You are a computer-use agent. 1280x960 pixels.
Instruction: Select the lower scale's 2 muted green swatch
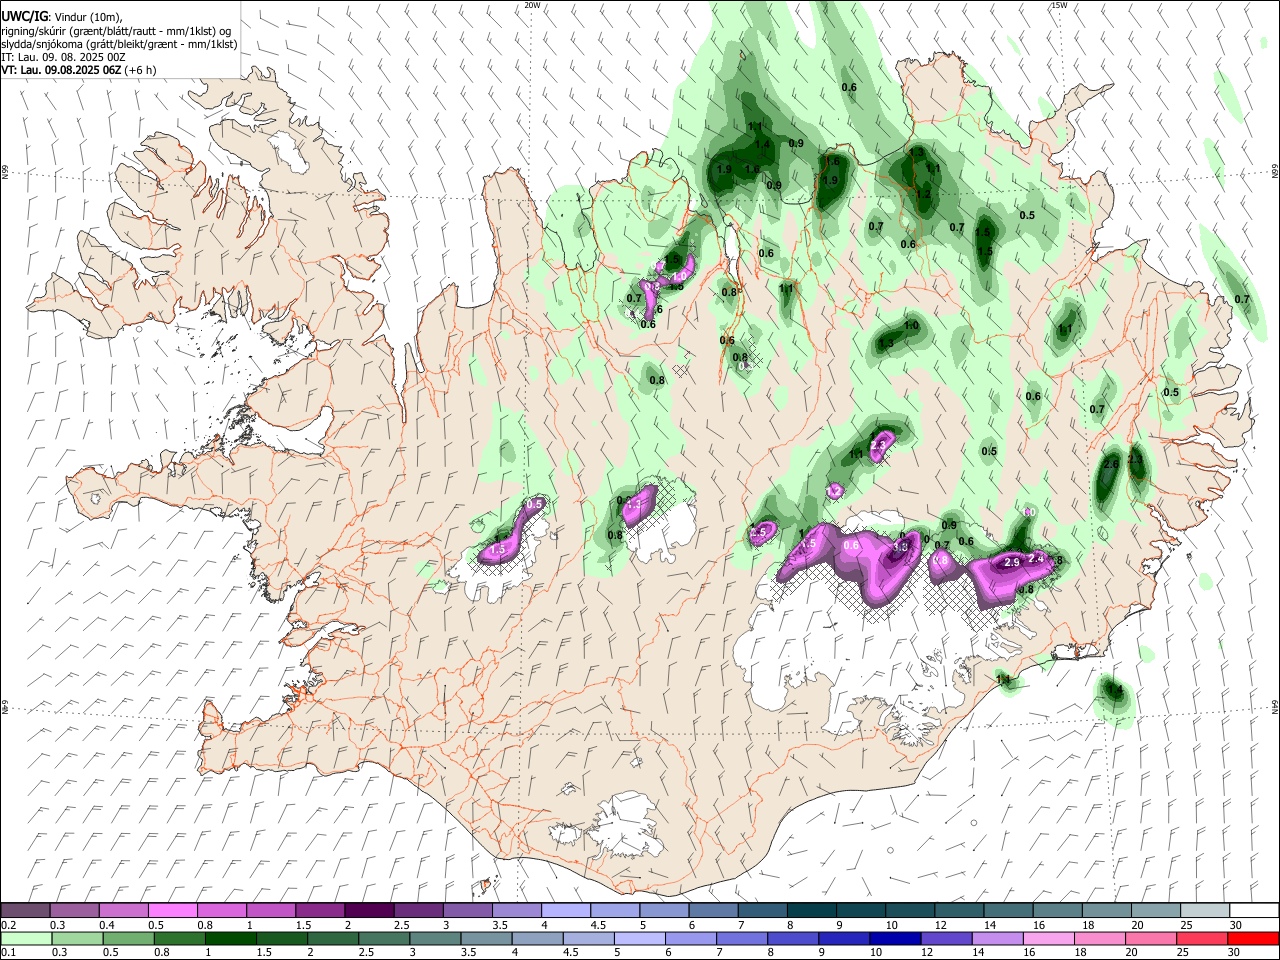tap(332, 939)
